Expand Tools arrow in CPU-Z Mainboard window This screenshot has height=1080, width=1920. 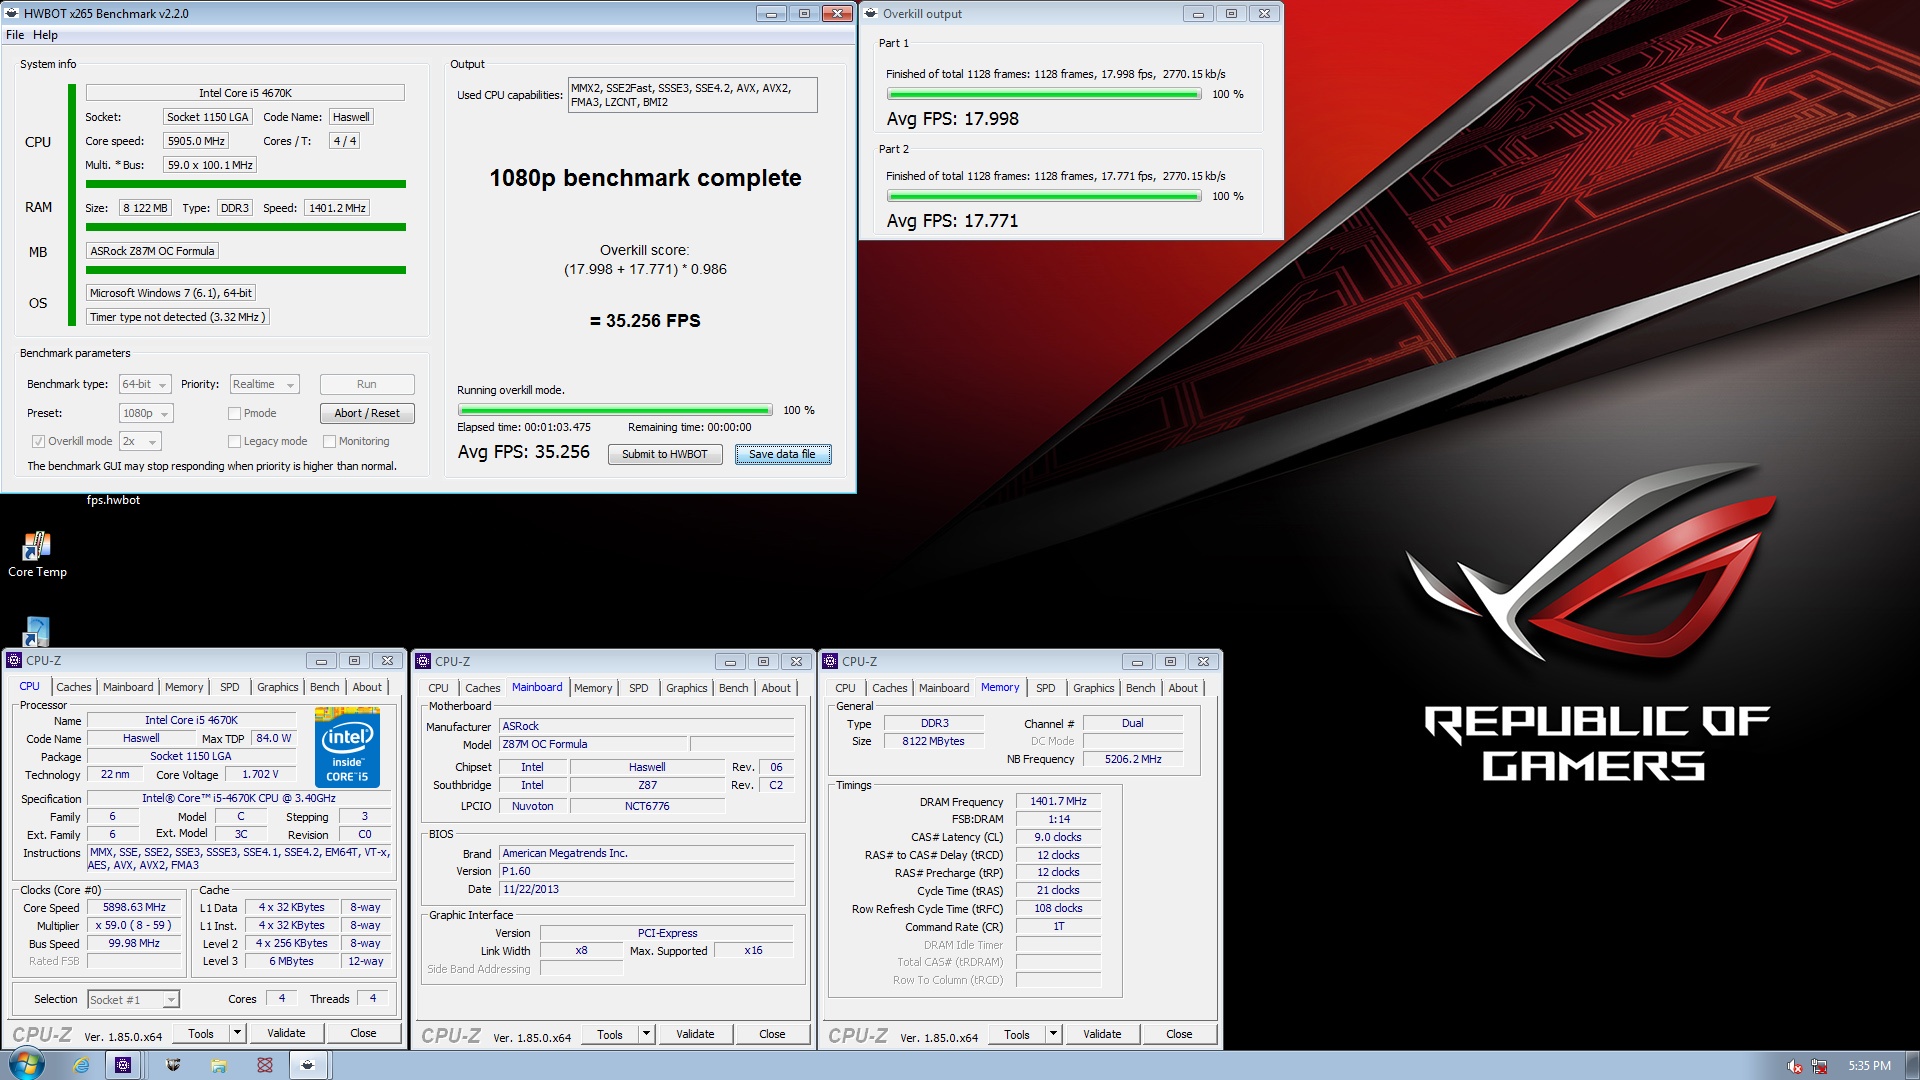646,1034
